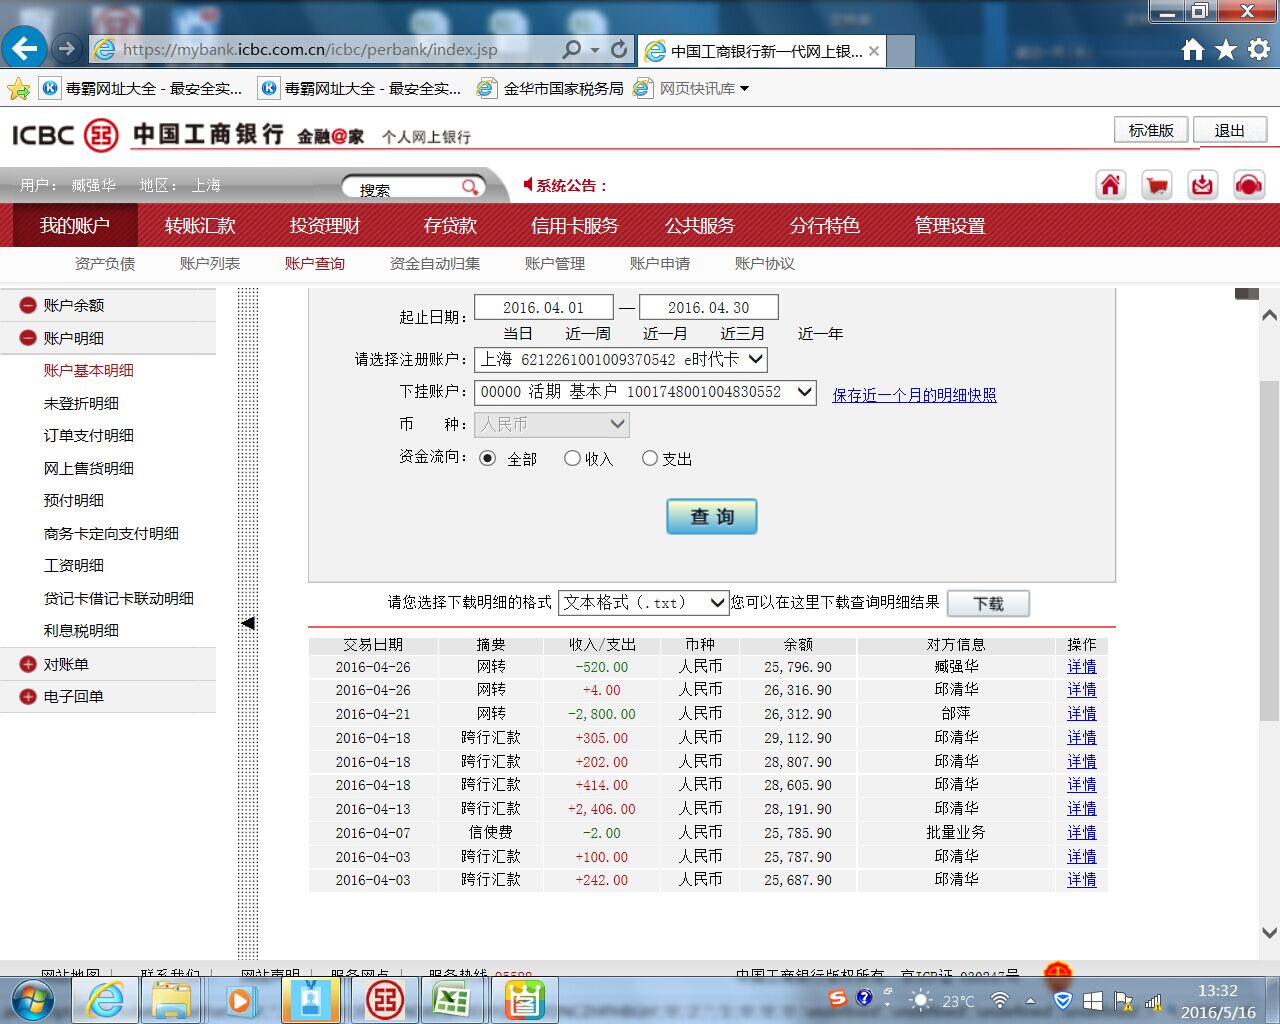This screenshot has height=1024, width=1280.
Task: Click the page vertical scrollbar thumb
Action: (x=1269, y=550)
